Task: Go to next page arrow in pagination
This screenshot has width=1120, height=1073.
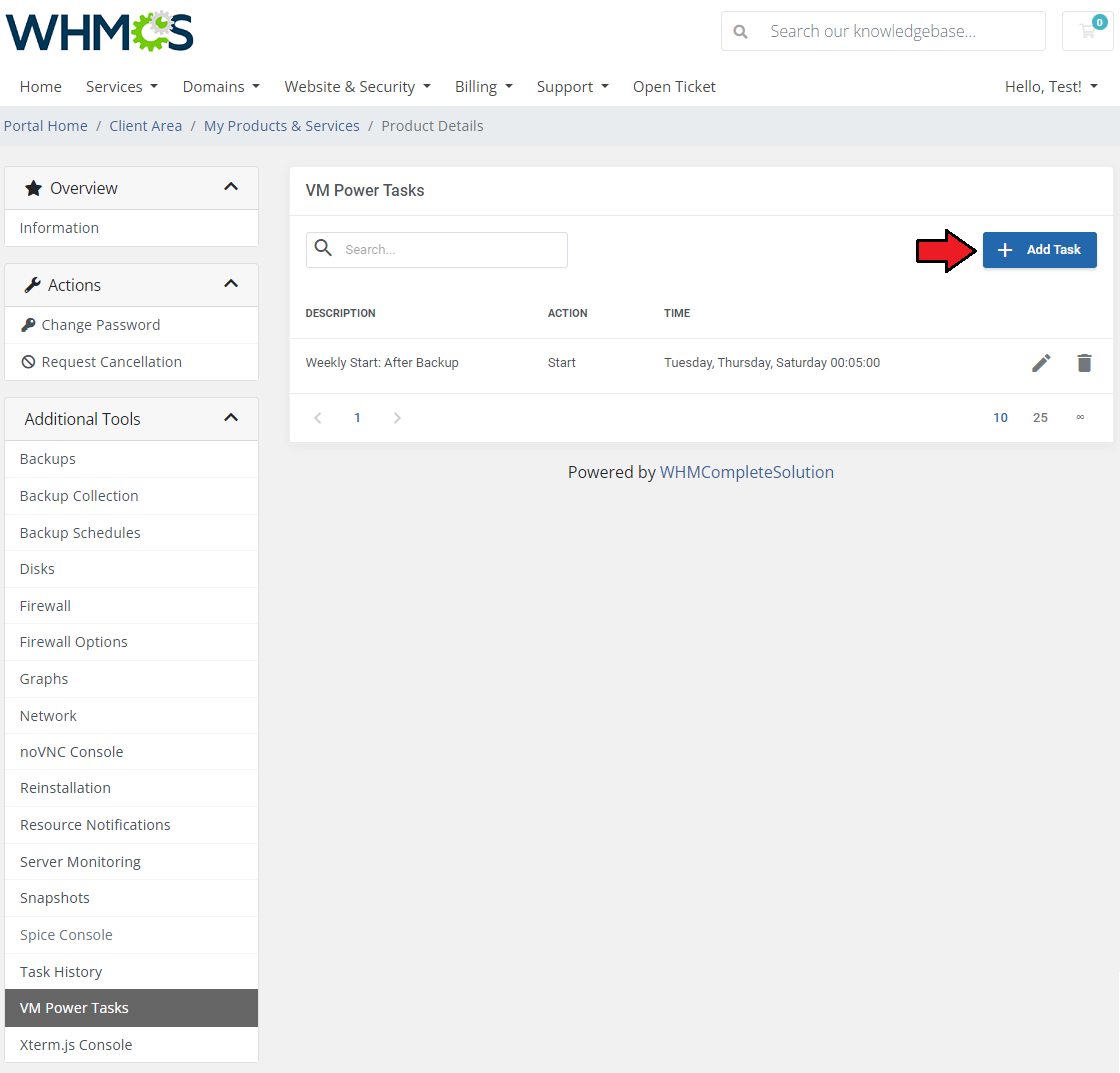Action: (x=397, y=418)
